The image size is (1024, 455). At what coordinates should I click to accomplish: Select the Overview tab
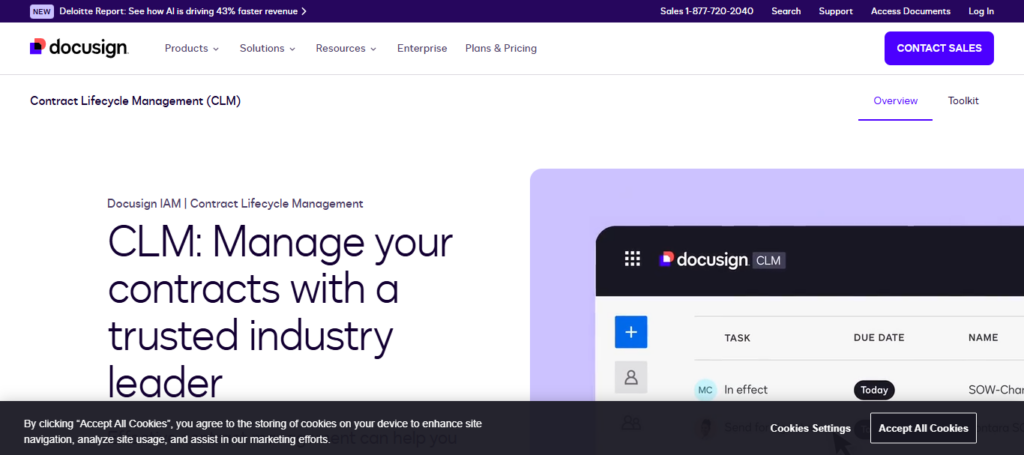(895, 101)
